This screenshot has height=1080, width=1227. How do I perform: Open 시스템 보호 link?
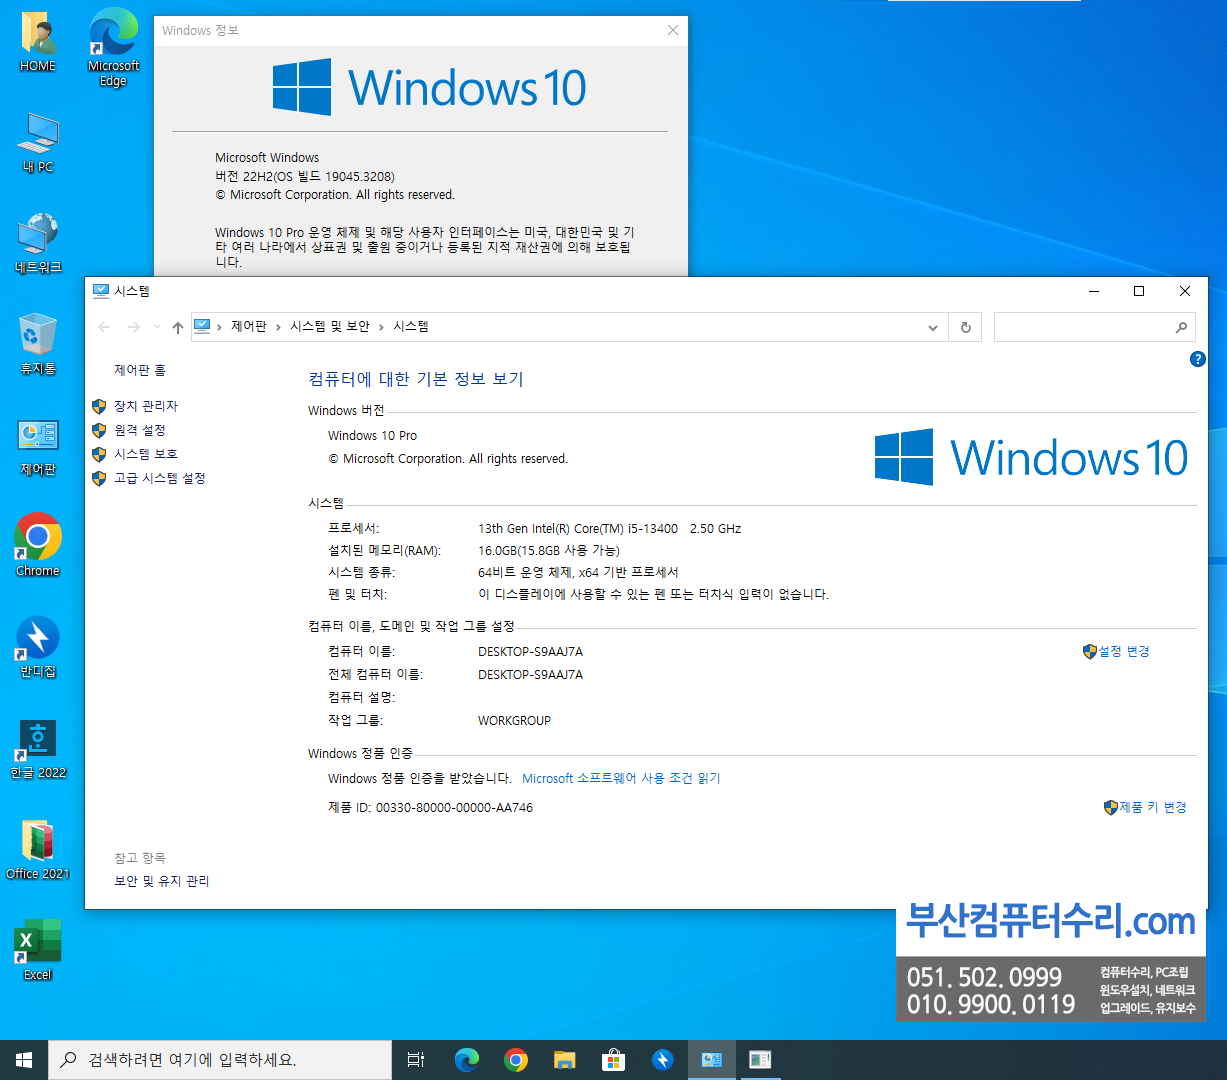146,454
